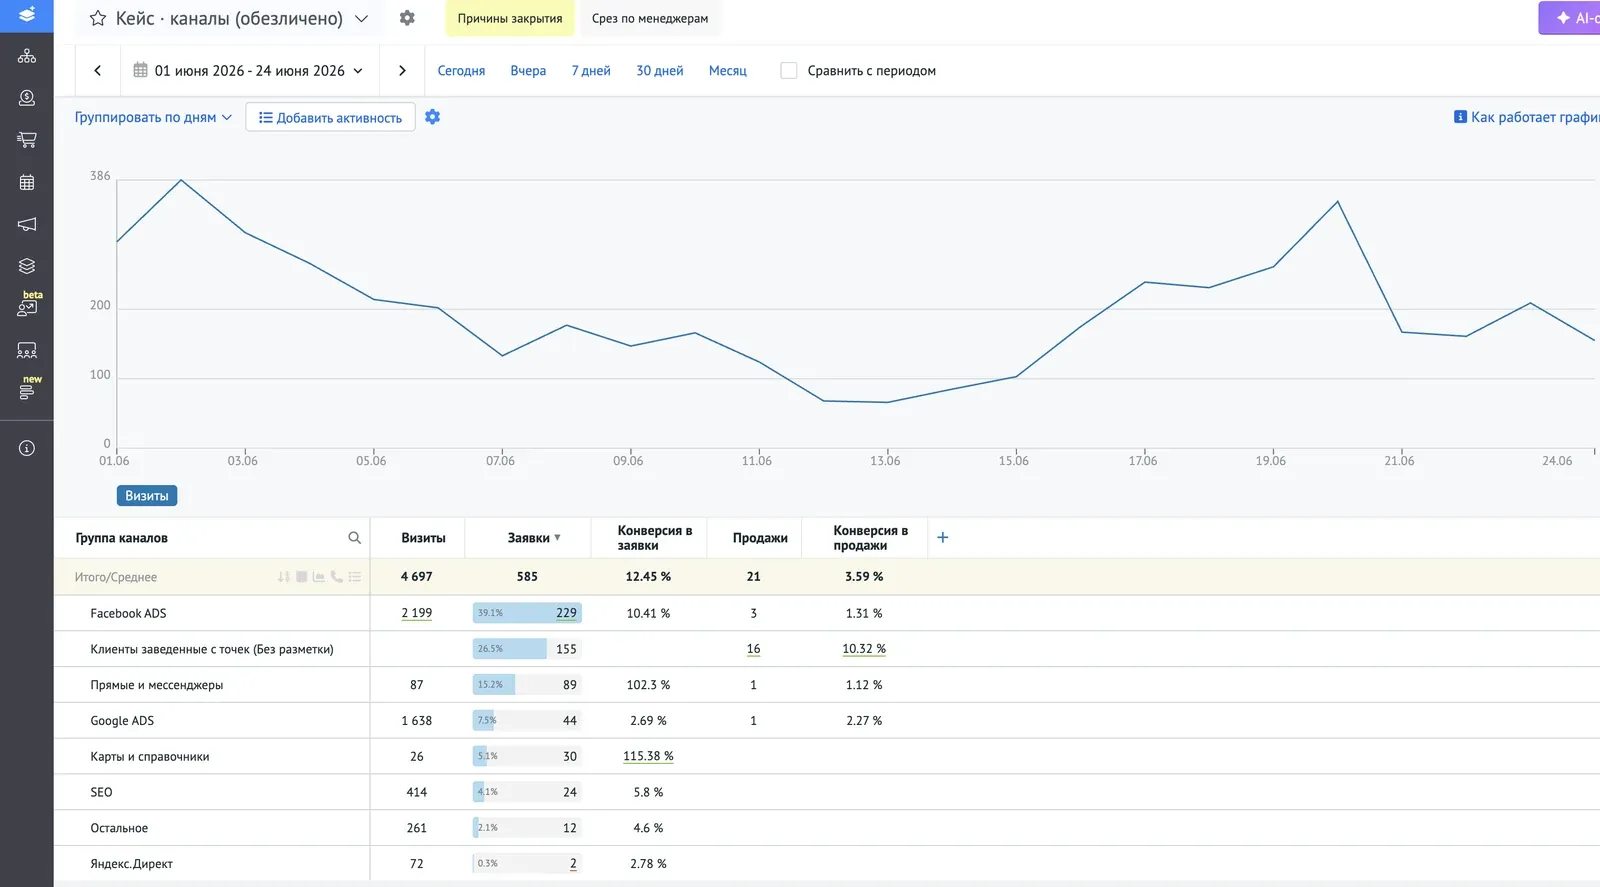Click the megaphone icon in sidebar
The height and width of the screenshot is (887, 1600).
[x=27, y=224]
